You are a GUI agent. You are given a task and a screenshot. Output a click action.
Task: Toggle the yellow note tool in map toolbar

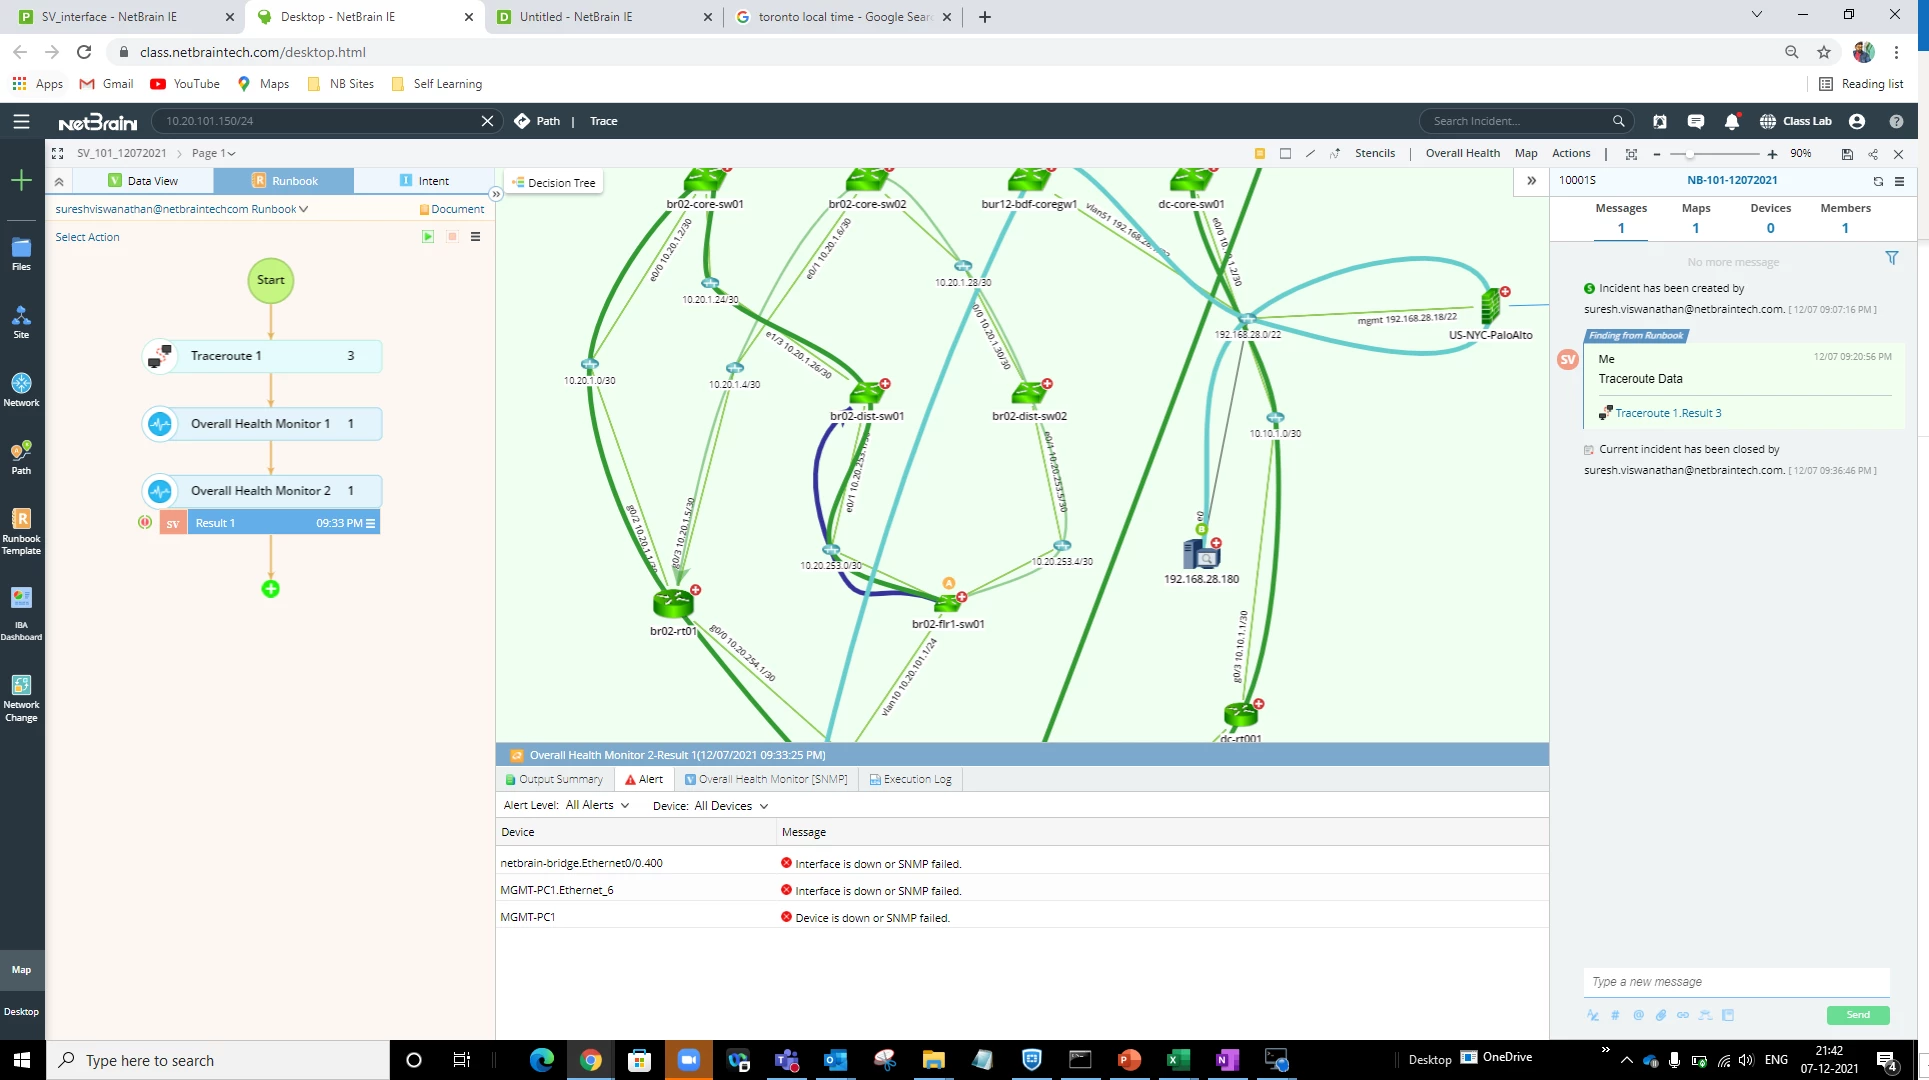tap(1260, 154)
